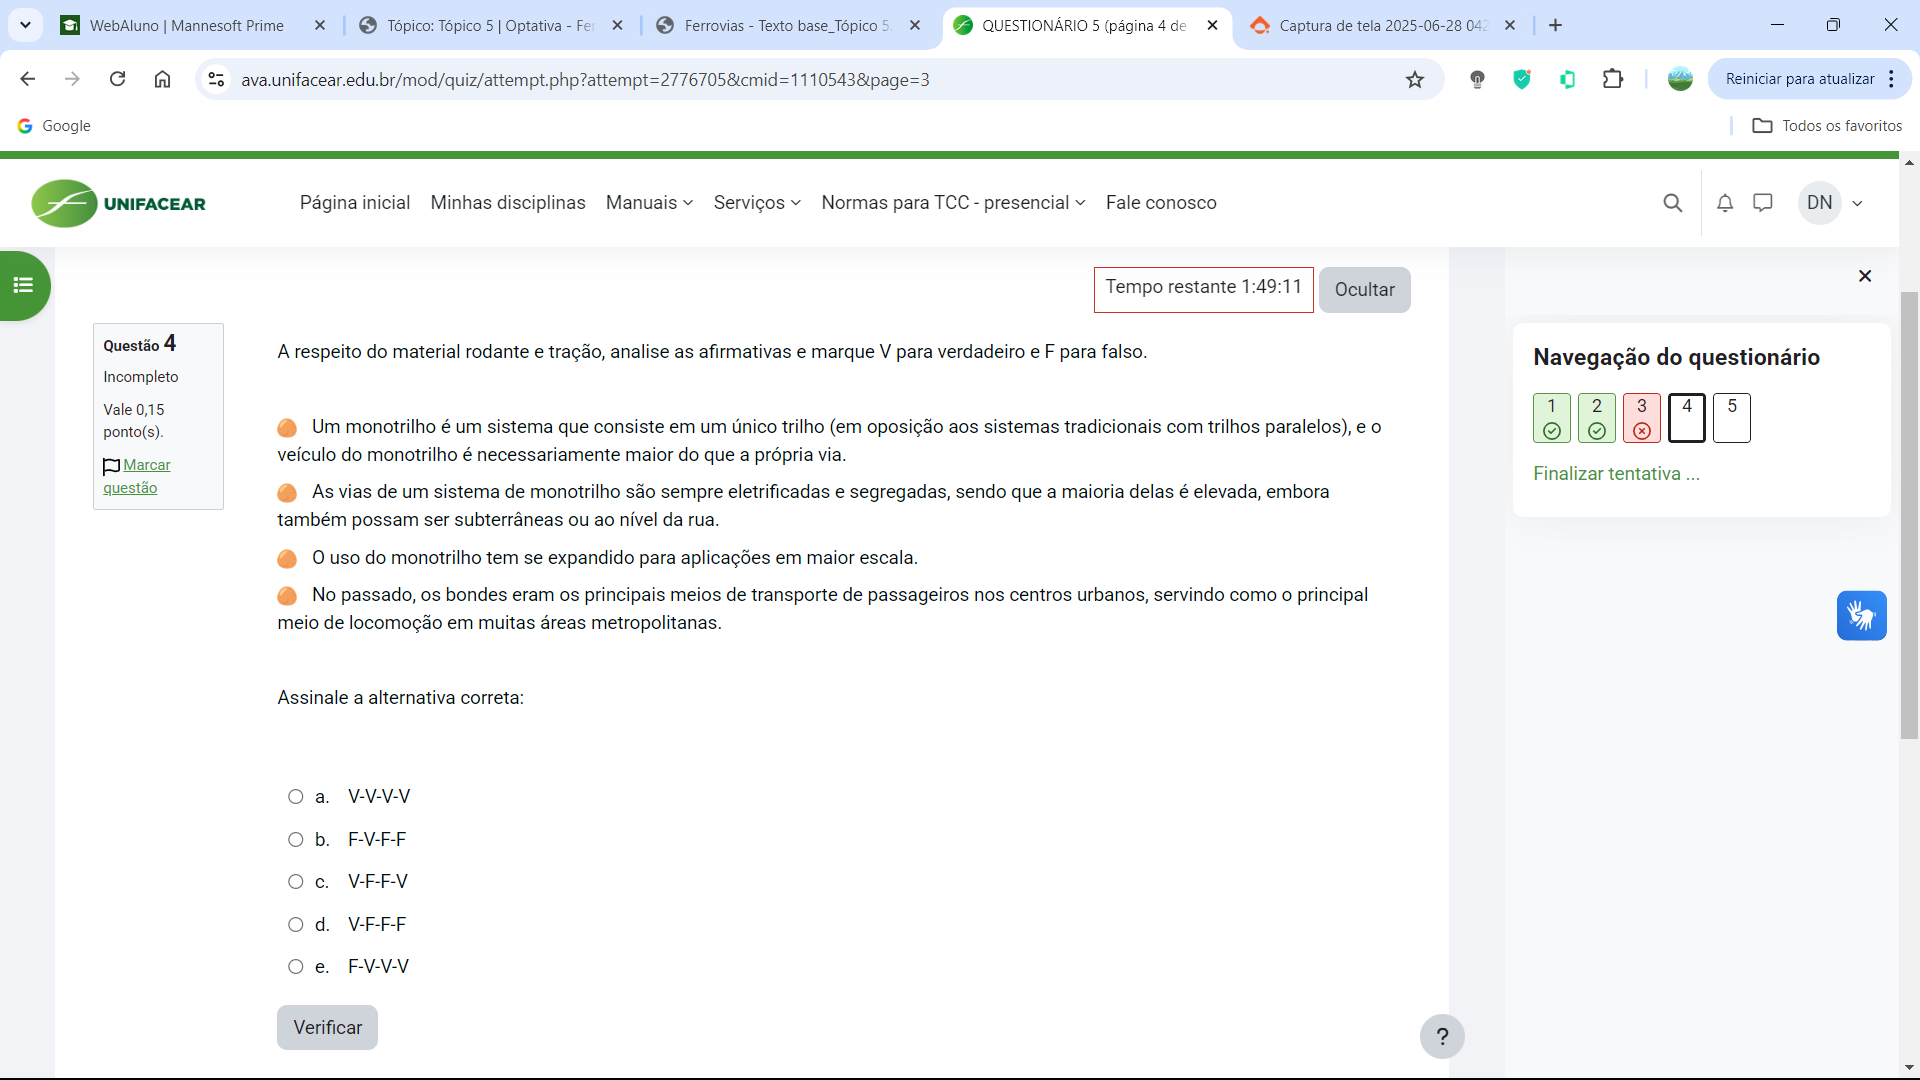Viewport: 1920px width, 1080px height.
Task: Go to question 4 in navigation
Action: click(1686, 418)
